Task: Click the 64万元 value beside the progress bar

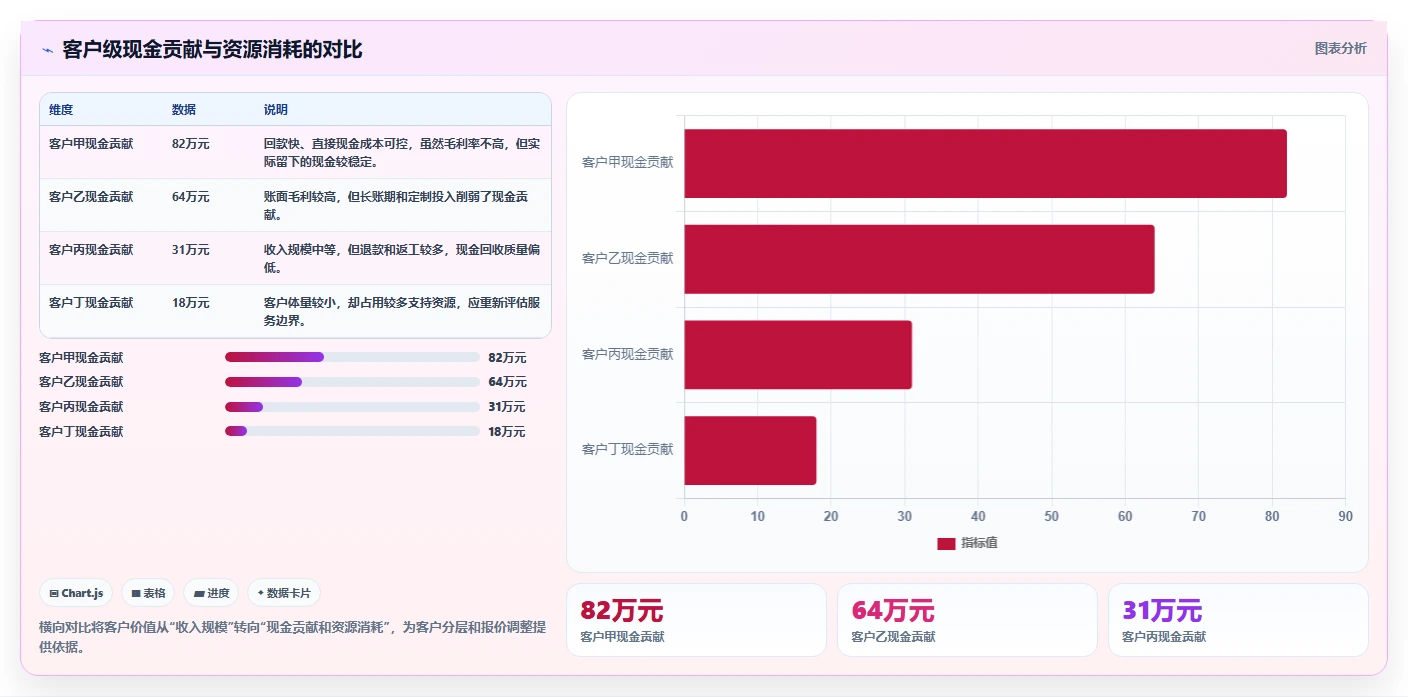Action: (507, 382)
